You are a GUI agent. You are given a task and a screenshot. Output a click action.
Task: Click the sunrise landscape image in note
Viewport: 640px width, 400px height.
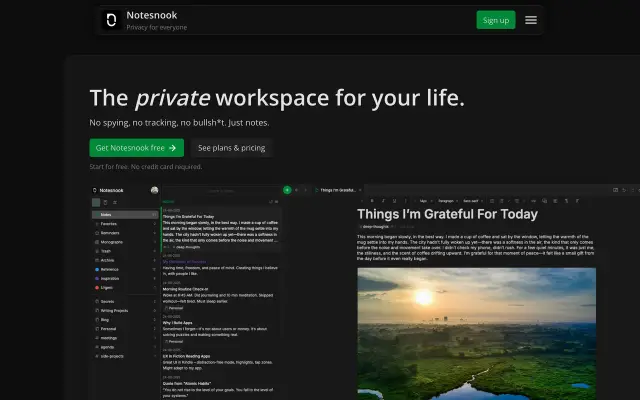point(476,333)
